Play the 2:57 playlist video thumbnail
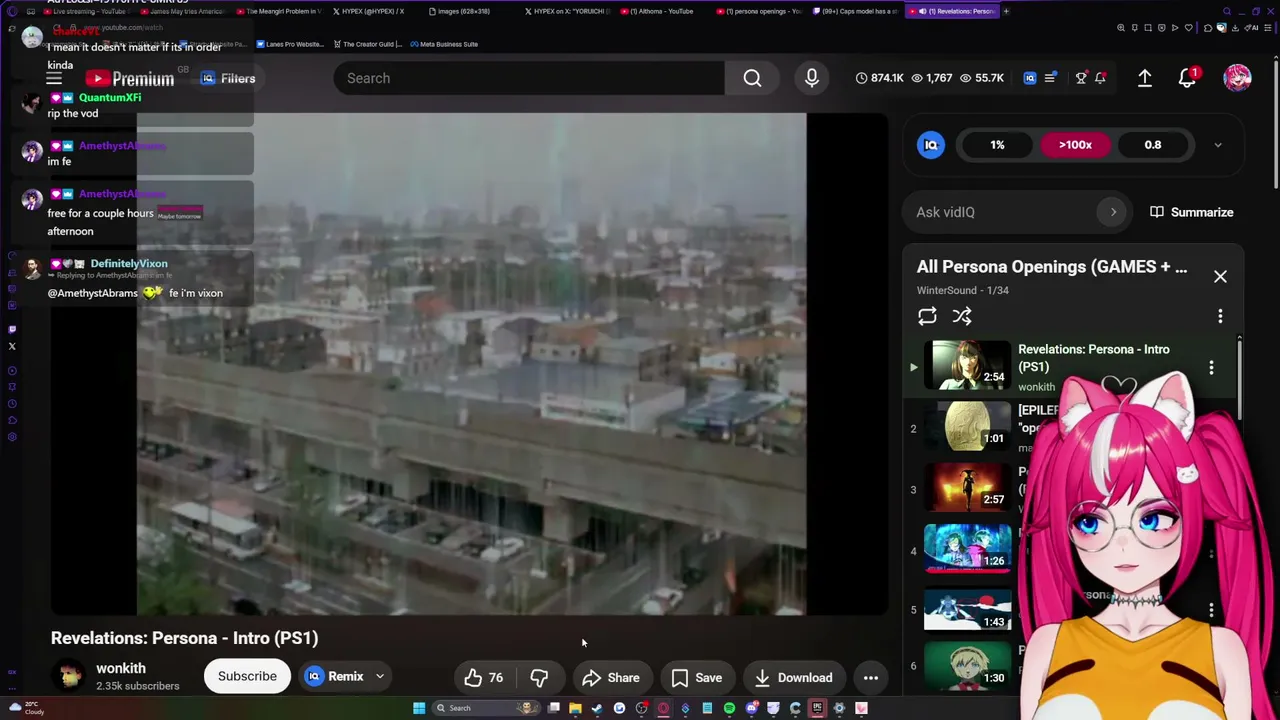The width and height of the screenshot is (1280, 720). click(967, 488)
